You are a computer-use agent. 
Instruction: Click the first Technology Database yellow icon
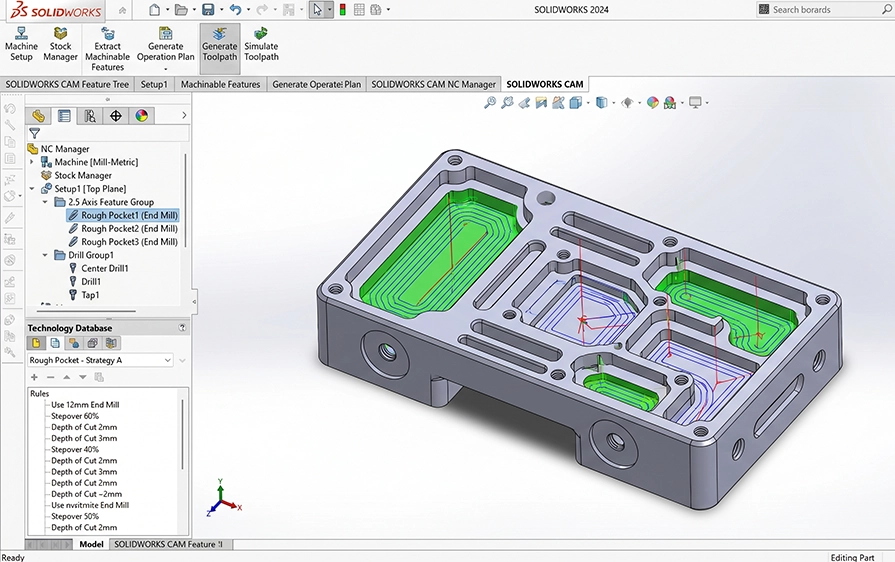click(36, 343)
